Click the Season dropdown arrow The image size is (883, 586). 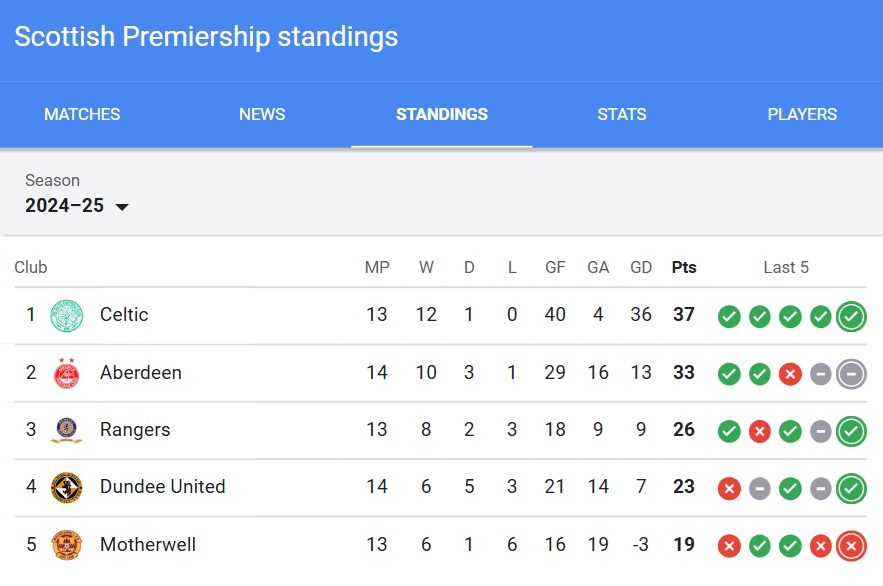tap(122, 207)
